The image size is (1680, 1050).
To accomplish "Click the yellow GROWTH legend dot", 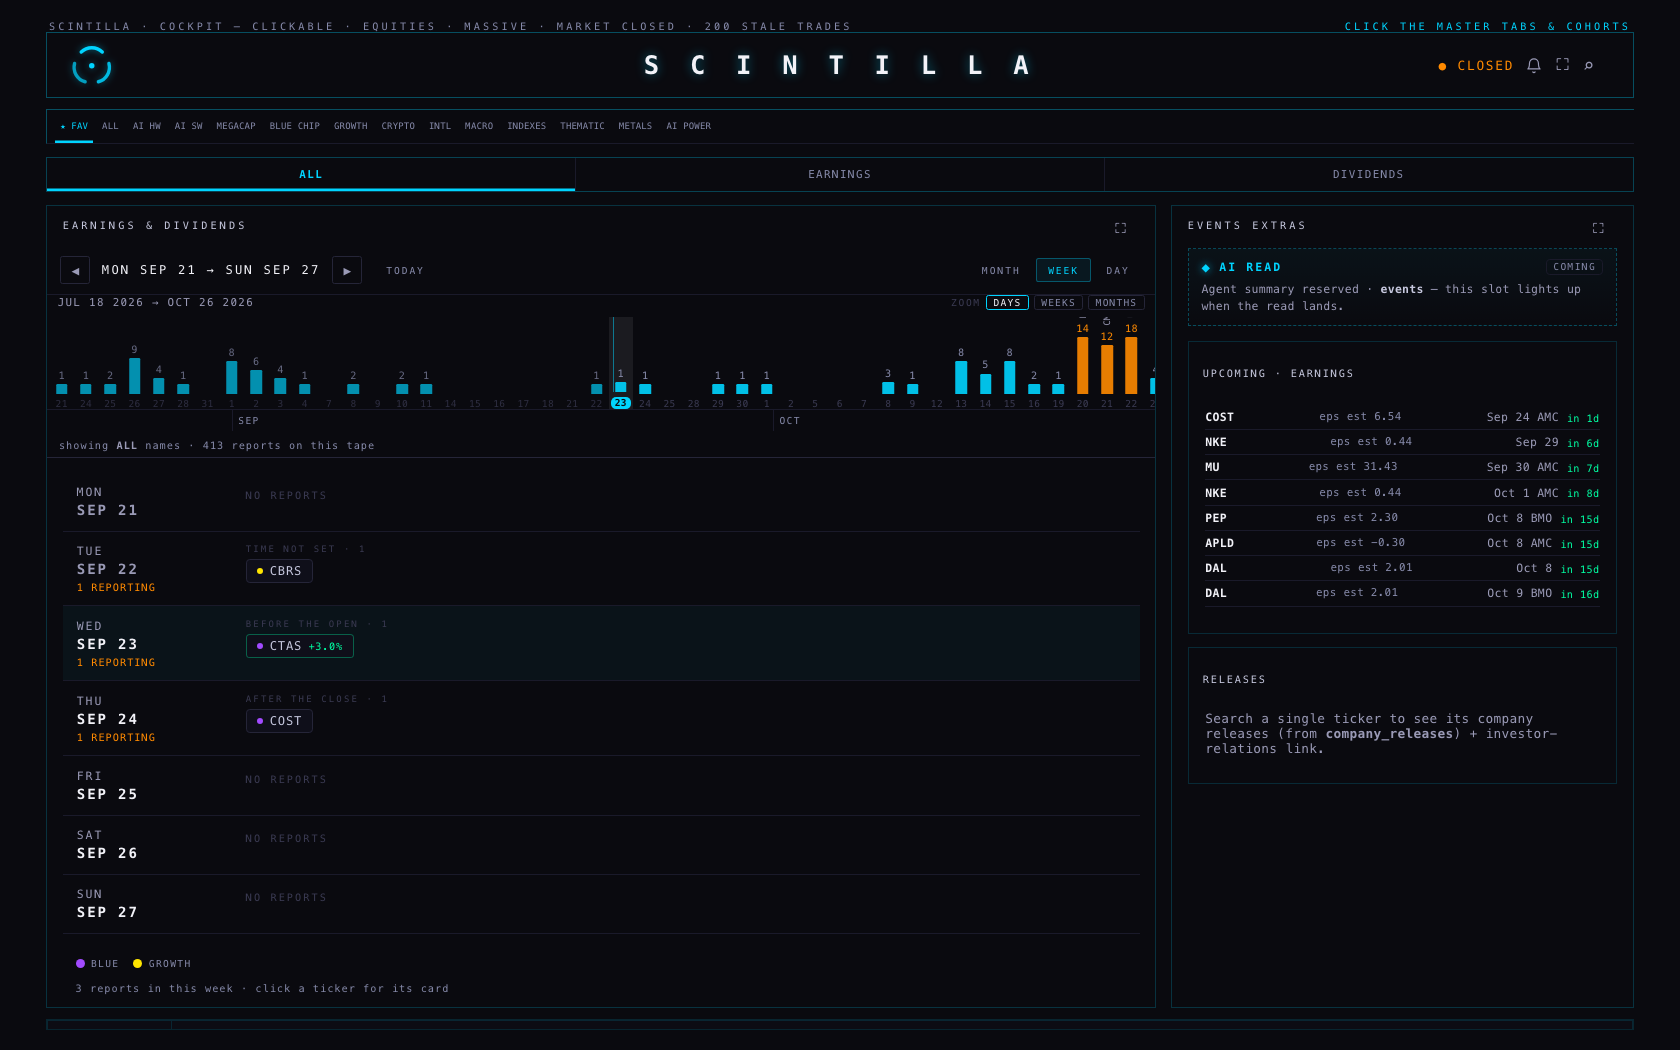I will (138, 964).
